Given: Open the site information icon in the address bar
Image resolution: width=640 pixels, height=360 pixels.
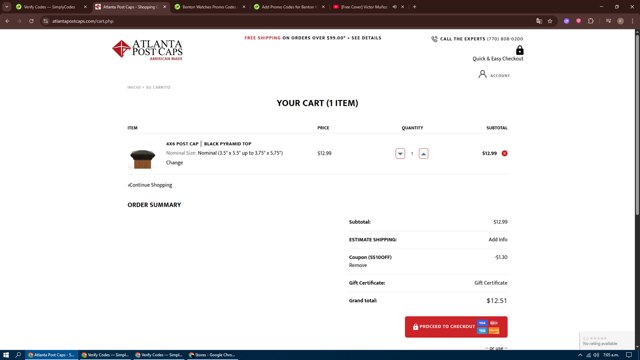Looking at the screenshot, I should click(46, 21).
